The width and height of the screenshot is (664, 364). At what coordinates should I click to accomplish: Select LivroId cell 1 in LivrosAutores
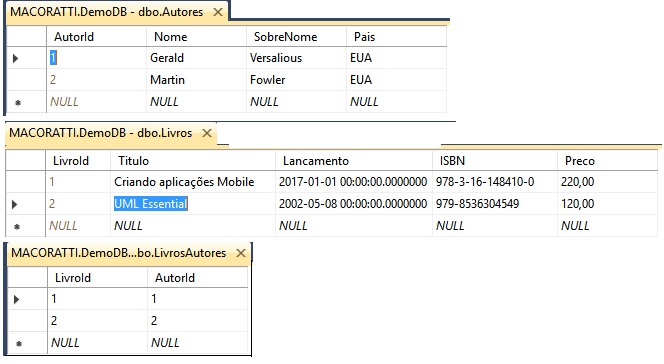[97, 299]
